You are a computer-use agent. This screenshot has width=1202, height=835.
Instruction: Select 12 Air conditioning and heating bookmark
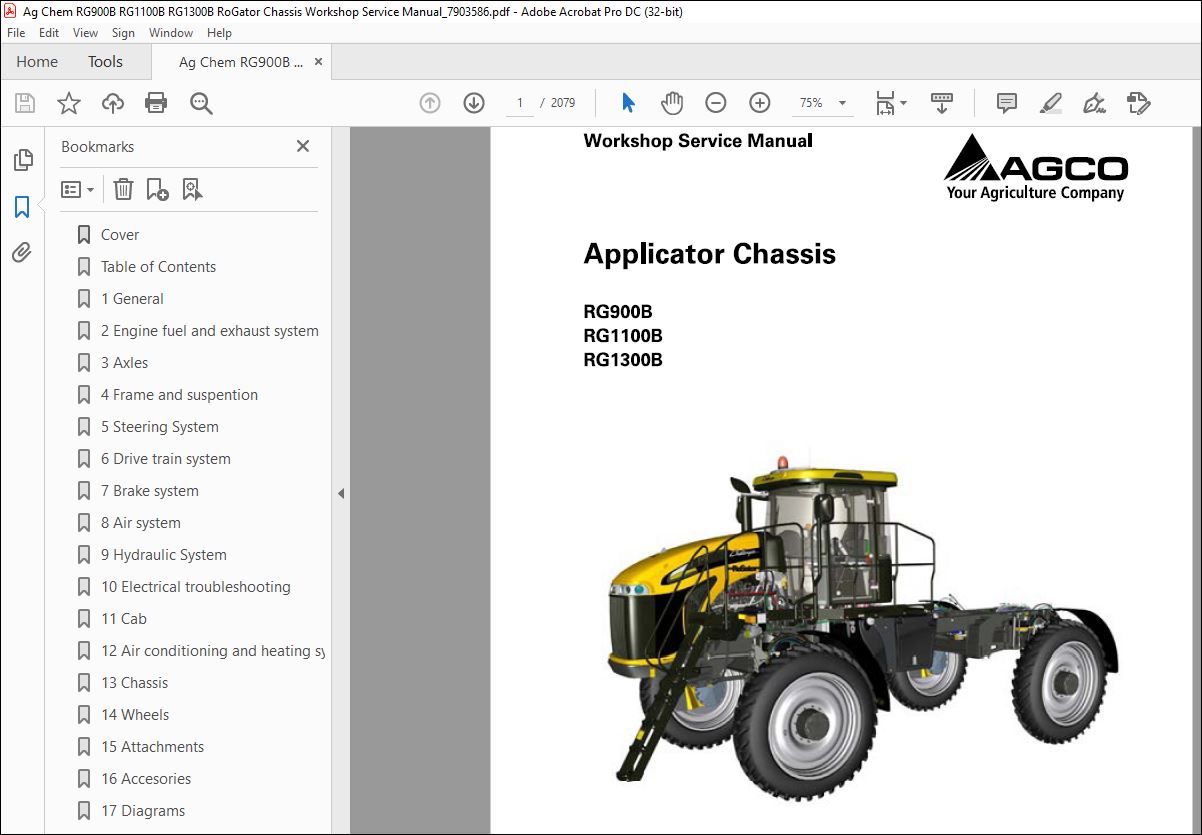point(212,651)
